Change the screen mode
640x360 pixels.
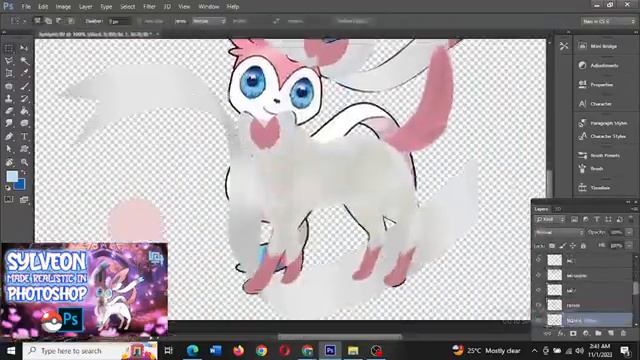[x=24, y=200]
